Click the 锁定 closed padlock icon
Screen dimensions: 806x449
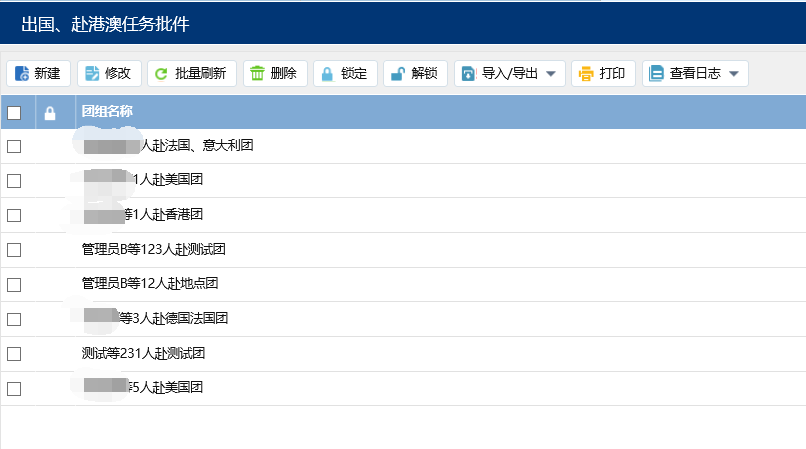(328, 73)
